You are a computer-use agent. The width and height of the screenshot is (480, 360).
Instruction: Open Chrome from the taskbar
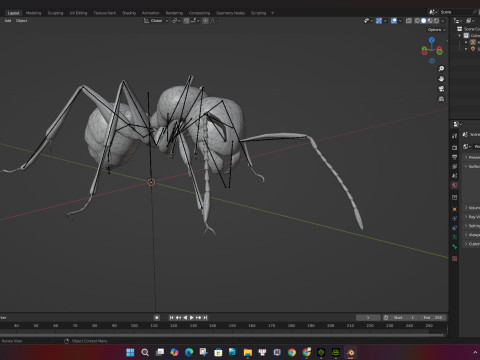(x=292, y=352)
